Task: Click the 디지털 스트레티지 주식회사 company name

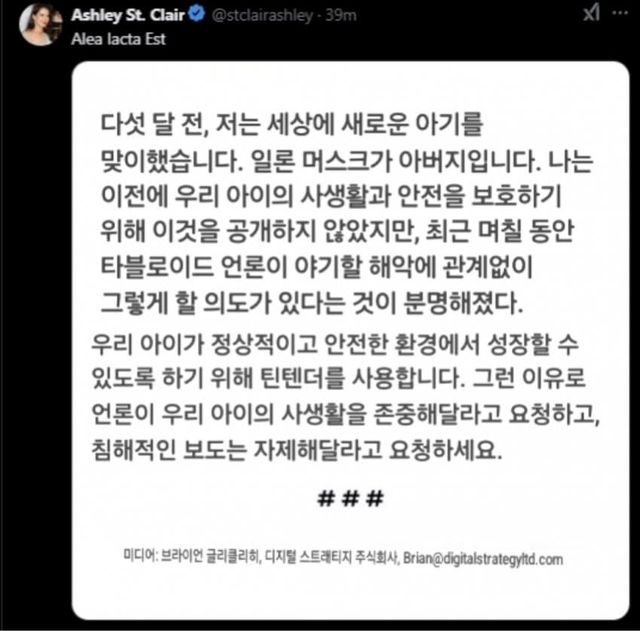Action: coord(331,558)
